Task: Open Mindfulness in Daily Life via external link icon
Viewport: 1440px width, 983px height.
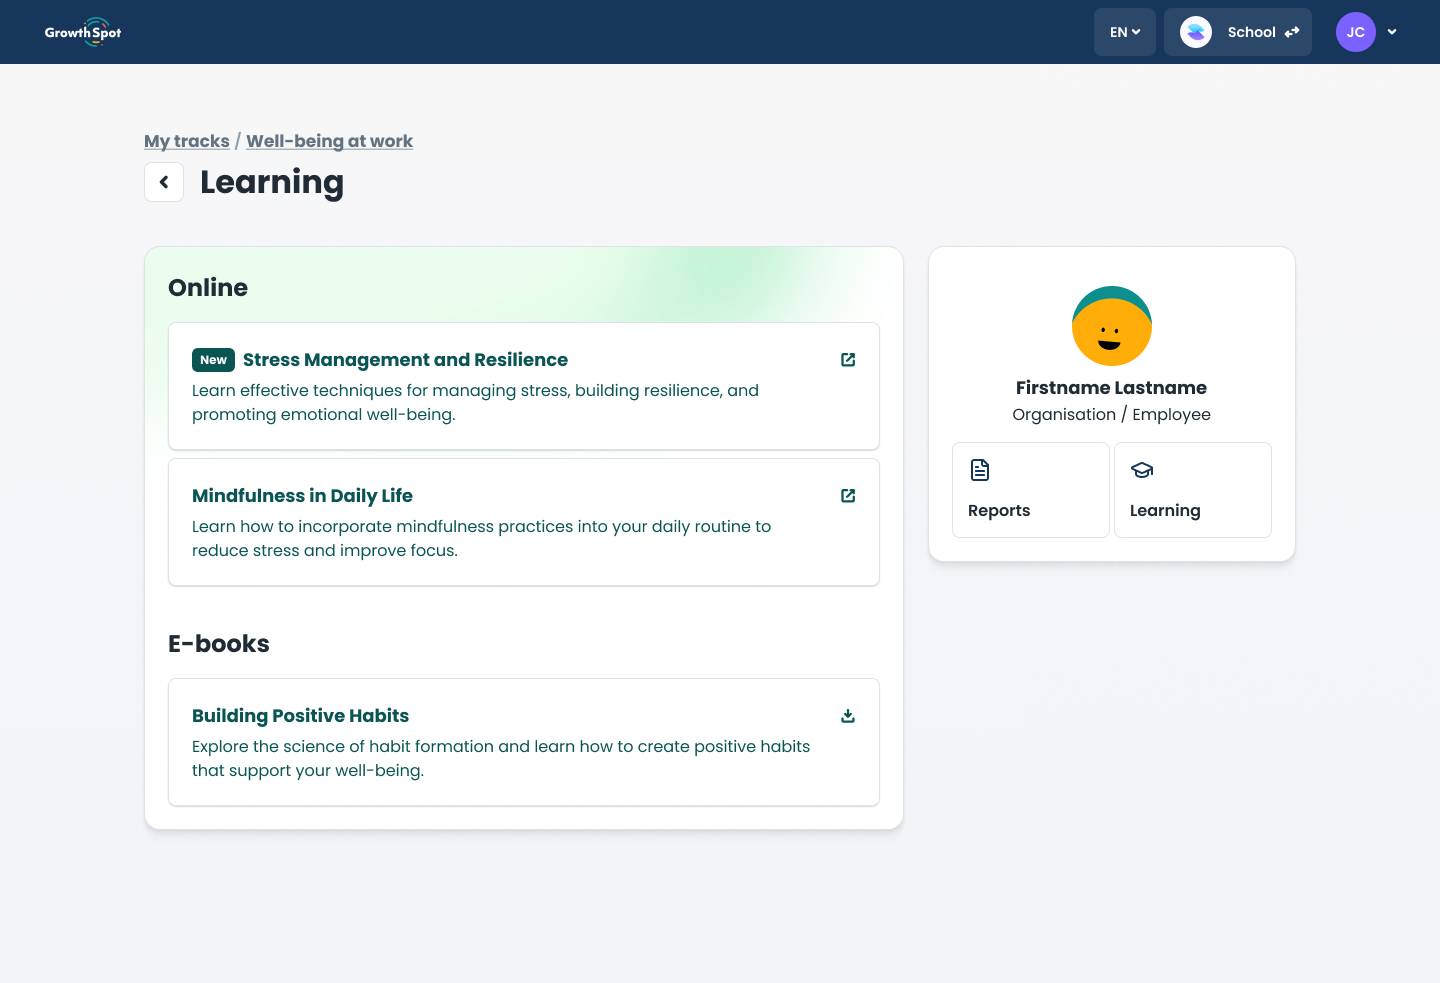Action: coord(847,495)
